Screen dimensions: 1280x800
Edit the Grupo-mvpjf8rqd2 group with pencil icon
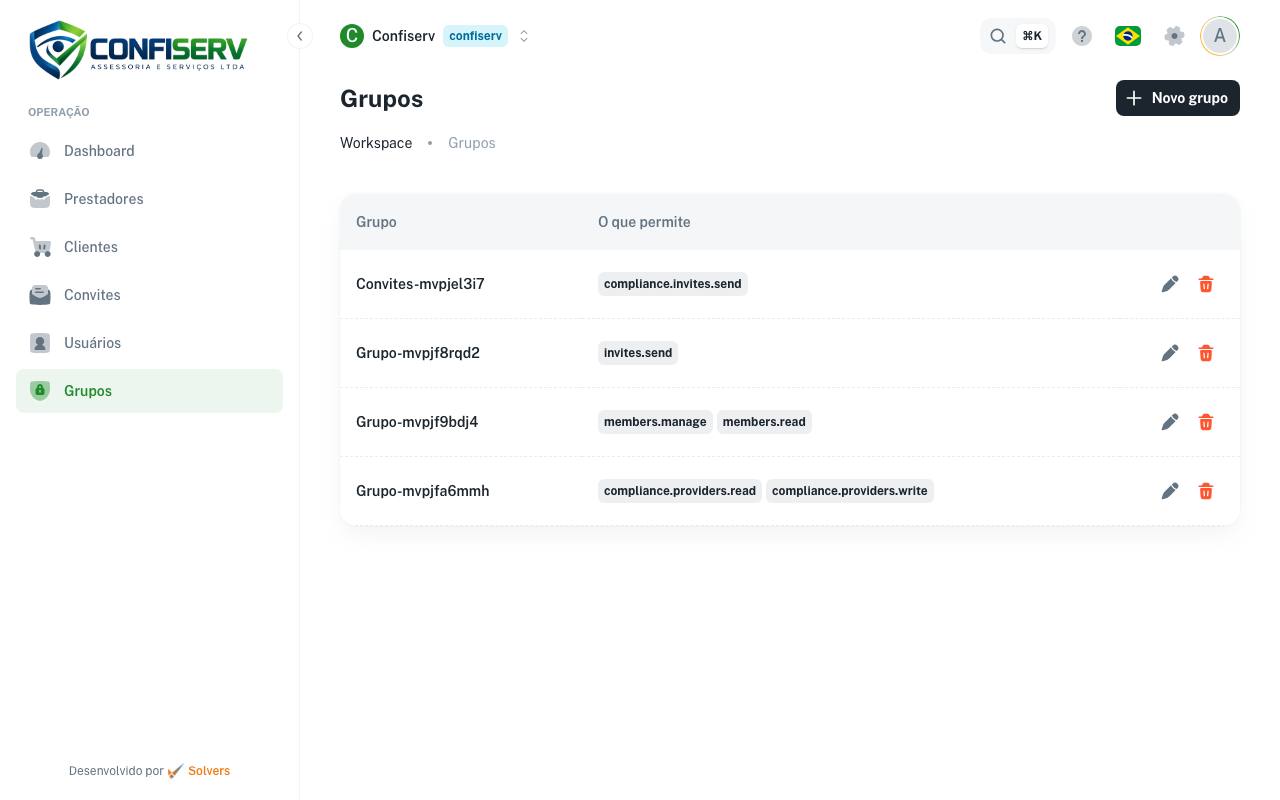1170,353
